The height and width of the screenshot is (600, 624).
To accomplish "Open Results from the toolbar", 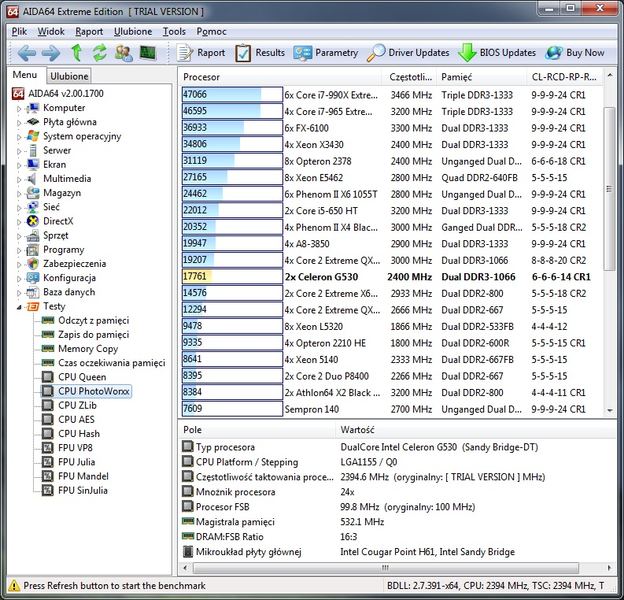I will [260, 53].
